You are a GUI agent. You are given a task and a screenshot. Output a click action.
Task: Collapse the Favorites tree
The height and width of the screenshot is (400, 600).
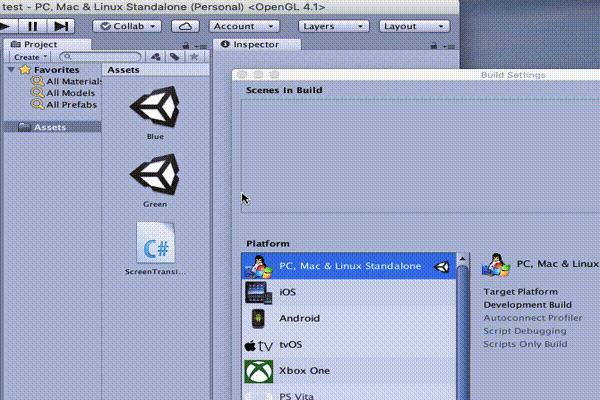(x=11, y=70)
